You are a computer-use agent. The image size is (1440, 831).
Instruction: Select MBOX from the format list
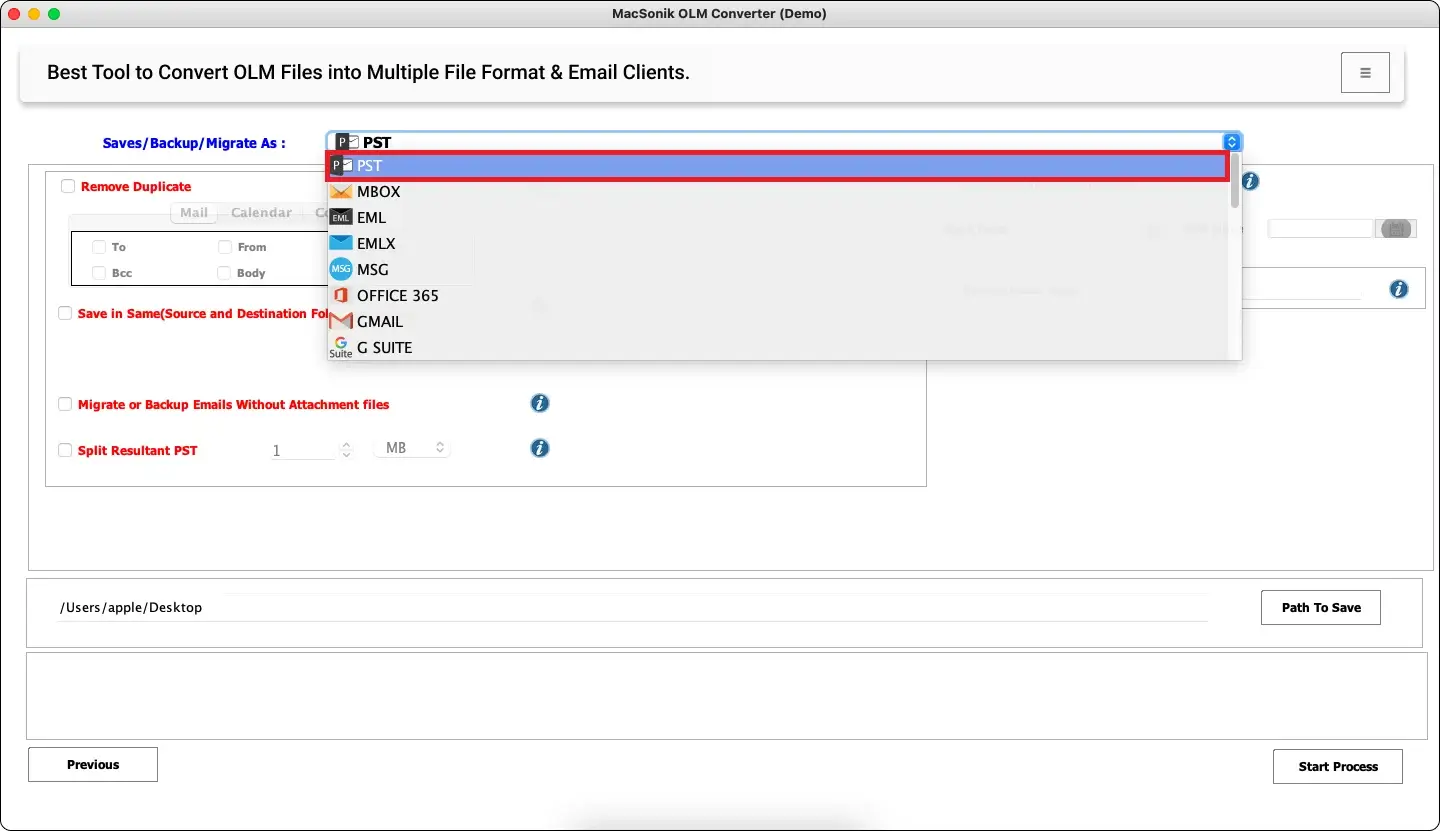[778, 192]
